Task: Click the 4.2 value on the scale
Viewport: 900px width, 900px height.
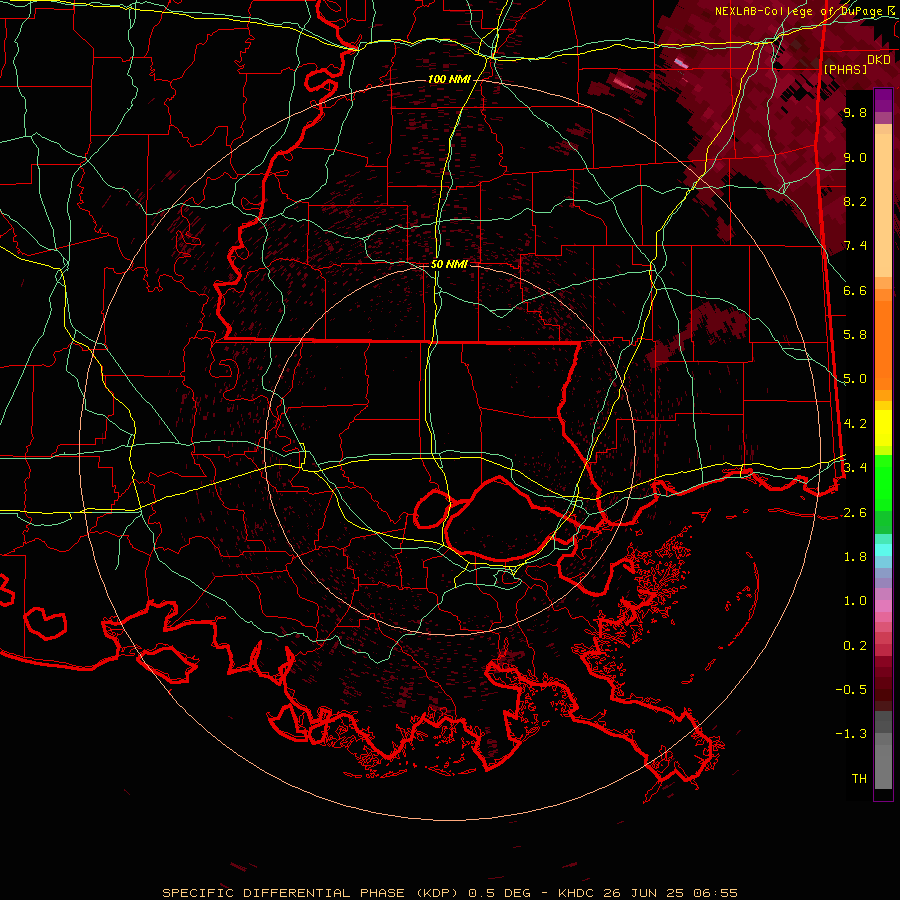Action: [855, 424]
